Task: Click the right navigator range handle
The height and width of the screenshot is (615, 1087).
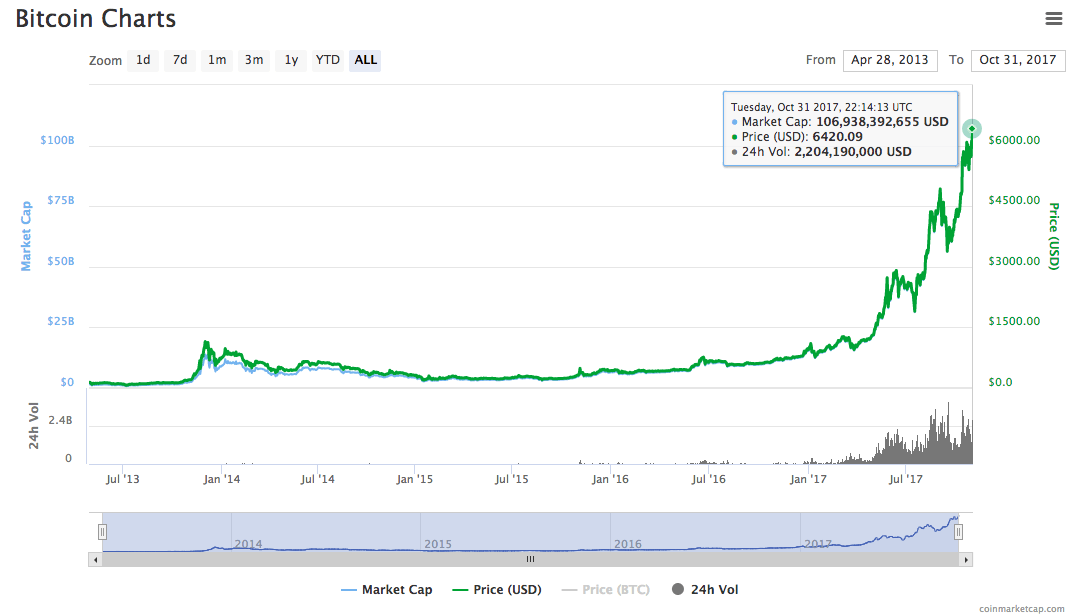Action: click(x=958, y=532)
